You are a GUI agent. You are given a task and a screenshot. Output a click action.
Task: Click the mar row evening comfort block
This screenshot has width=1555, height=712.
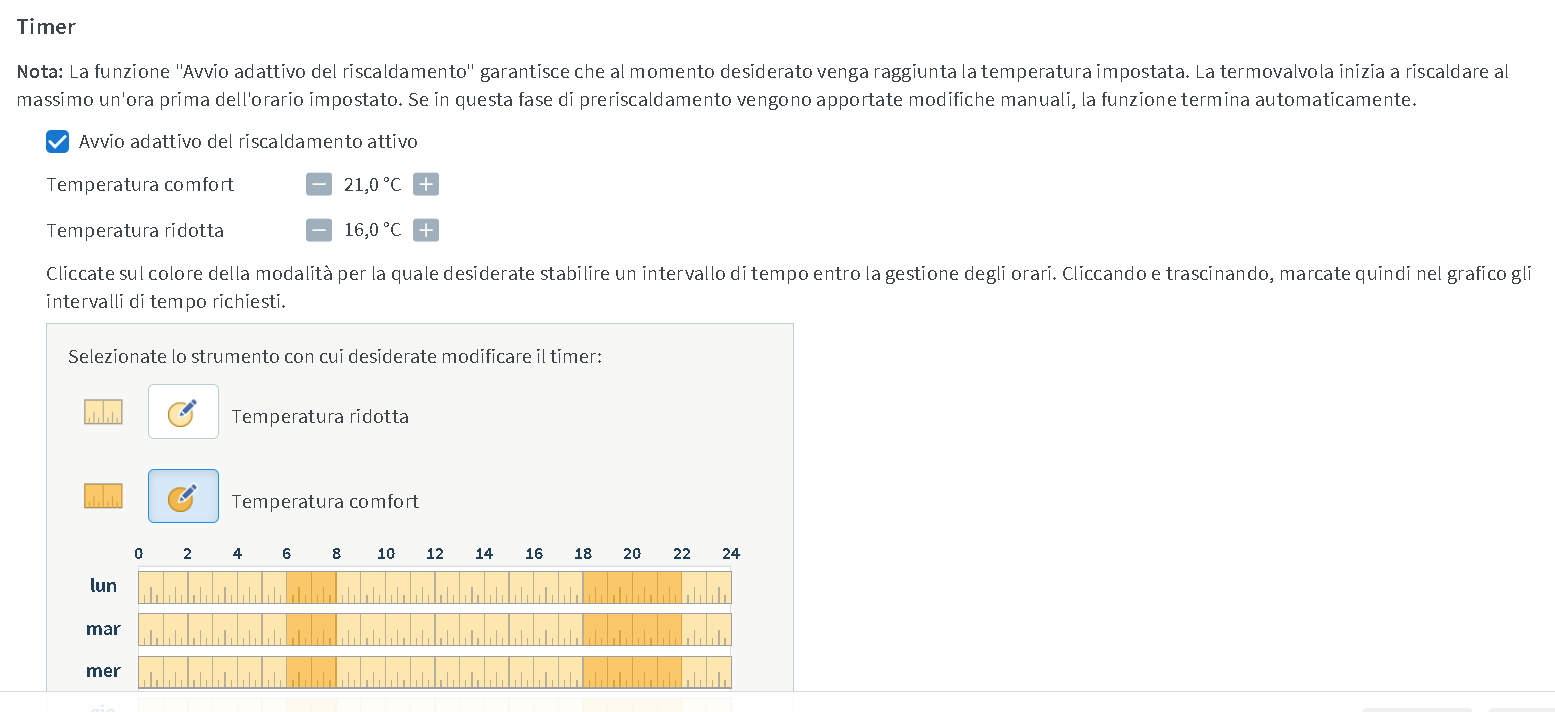point(632,630)
